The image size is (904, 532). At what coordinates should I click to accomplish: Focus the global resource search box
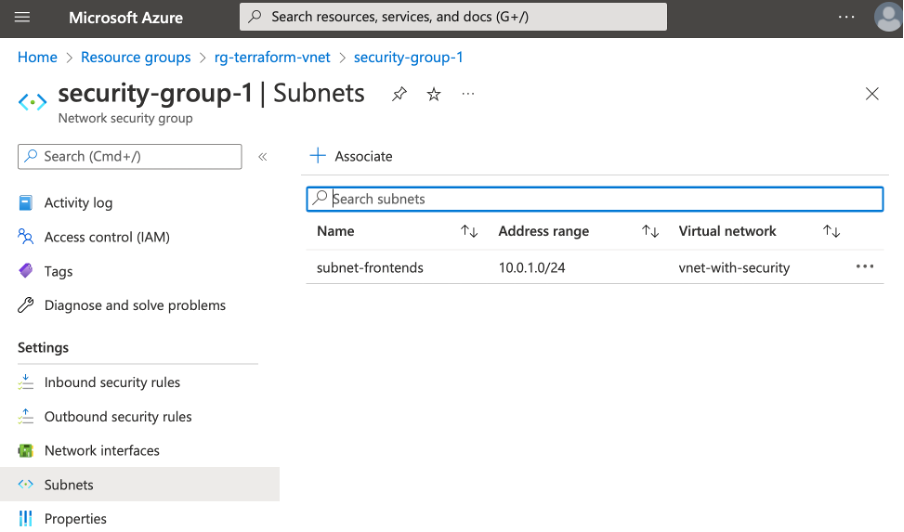(x=453, y=17)
